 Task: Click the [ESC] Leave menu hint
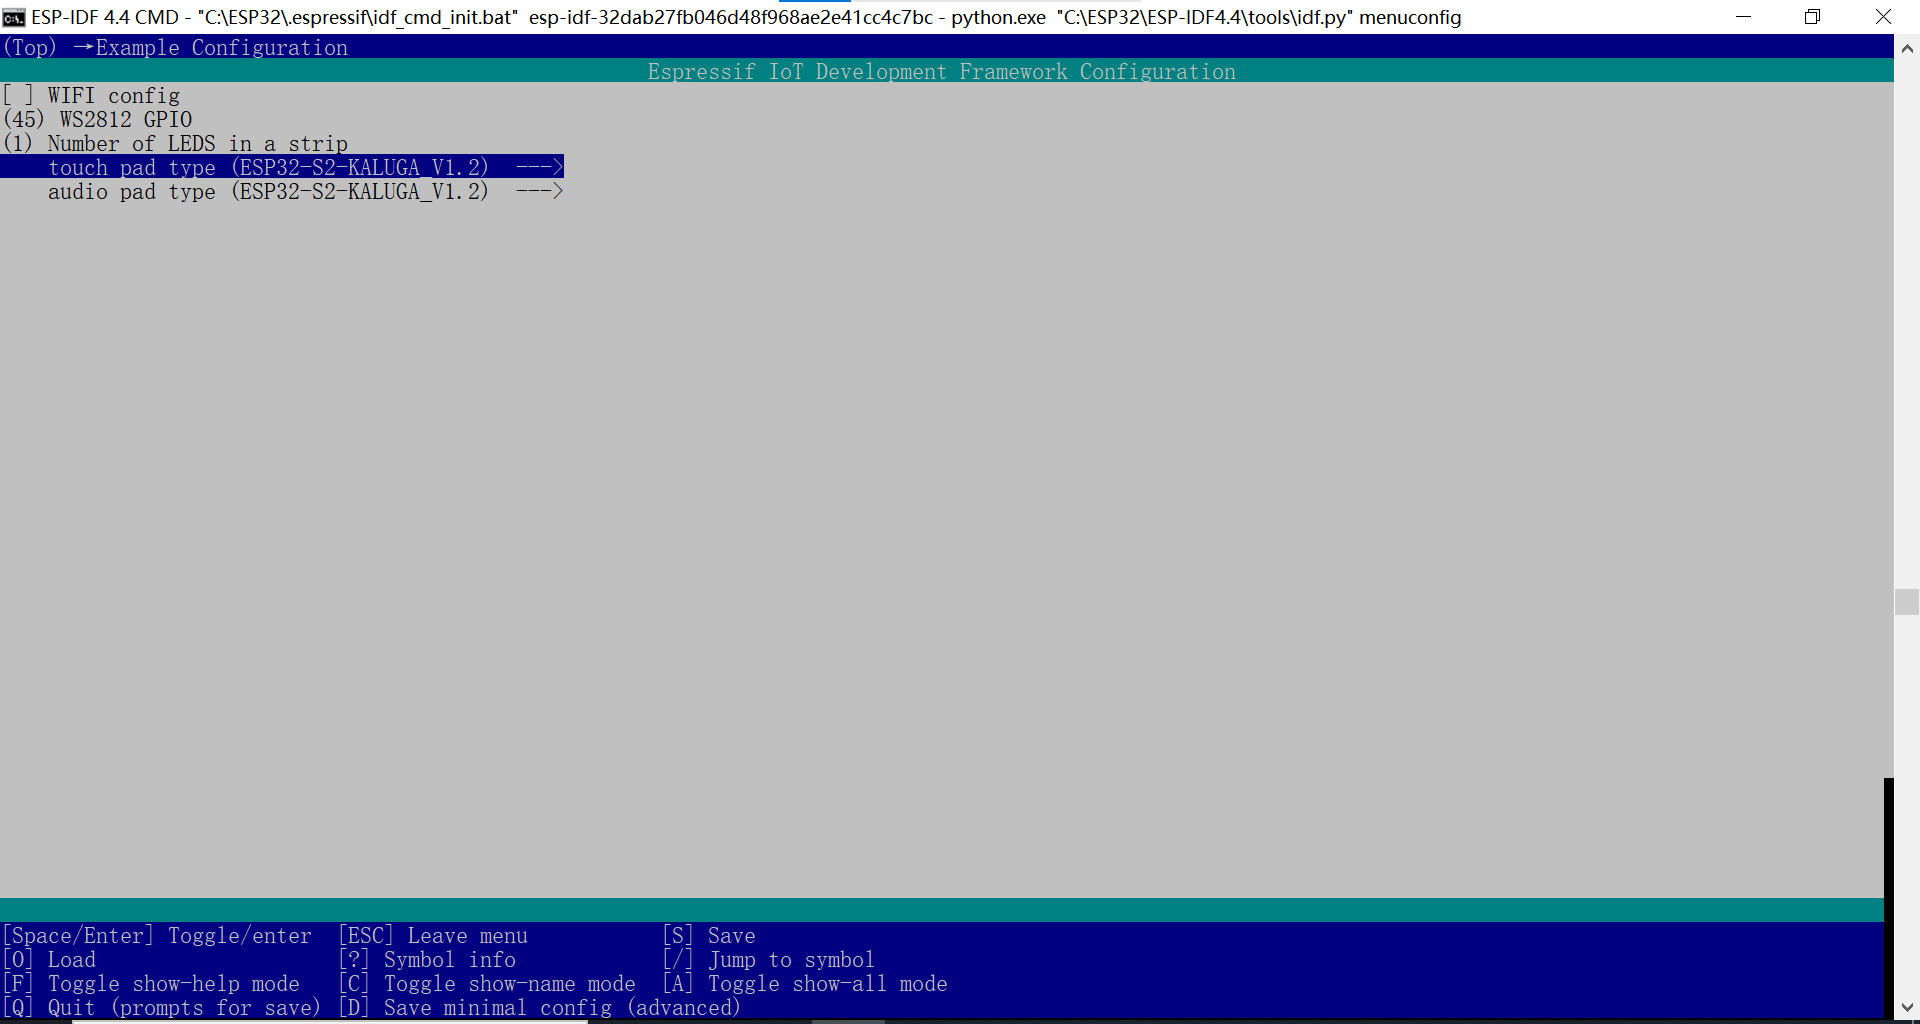(x=433, y=935)
